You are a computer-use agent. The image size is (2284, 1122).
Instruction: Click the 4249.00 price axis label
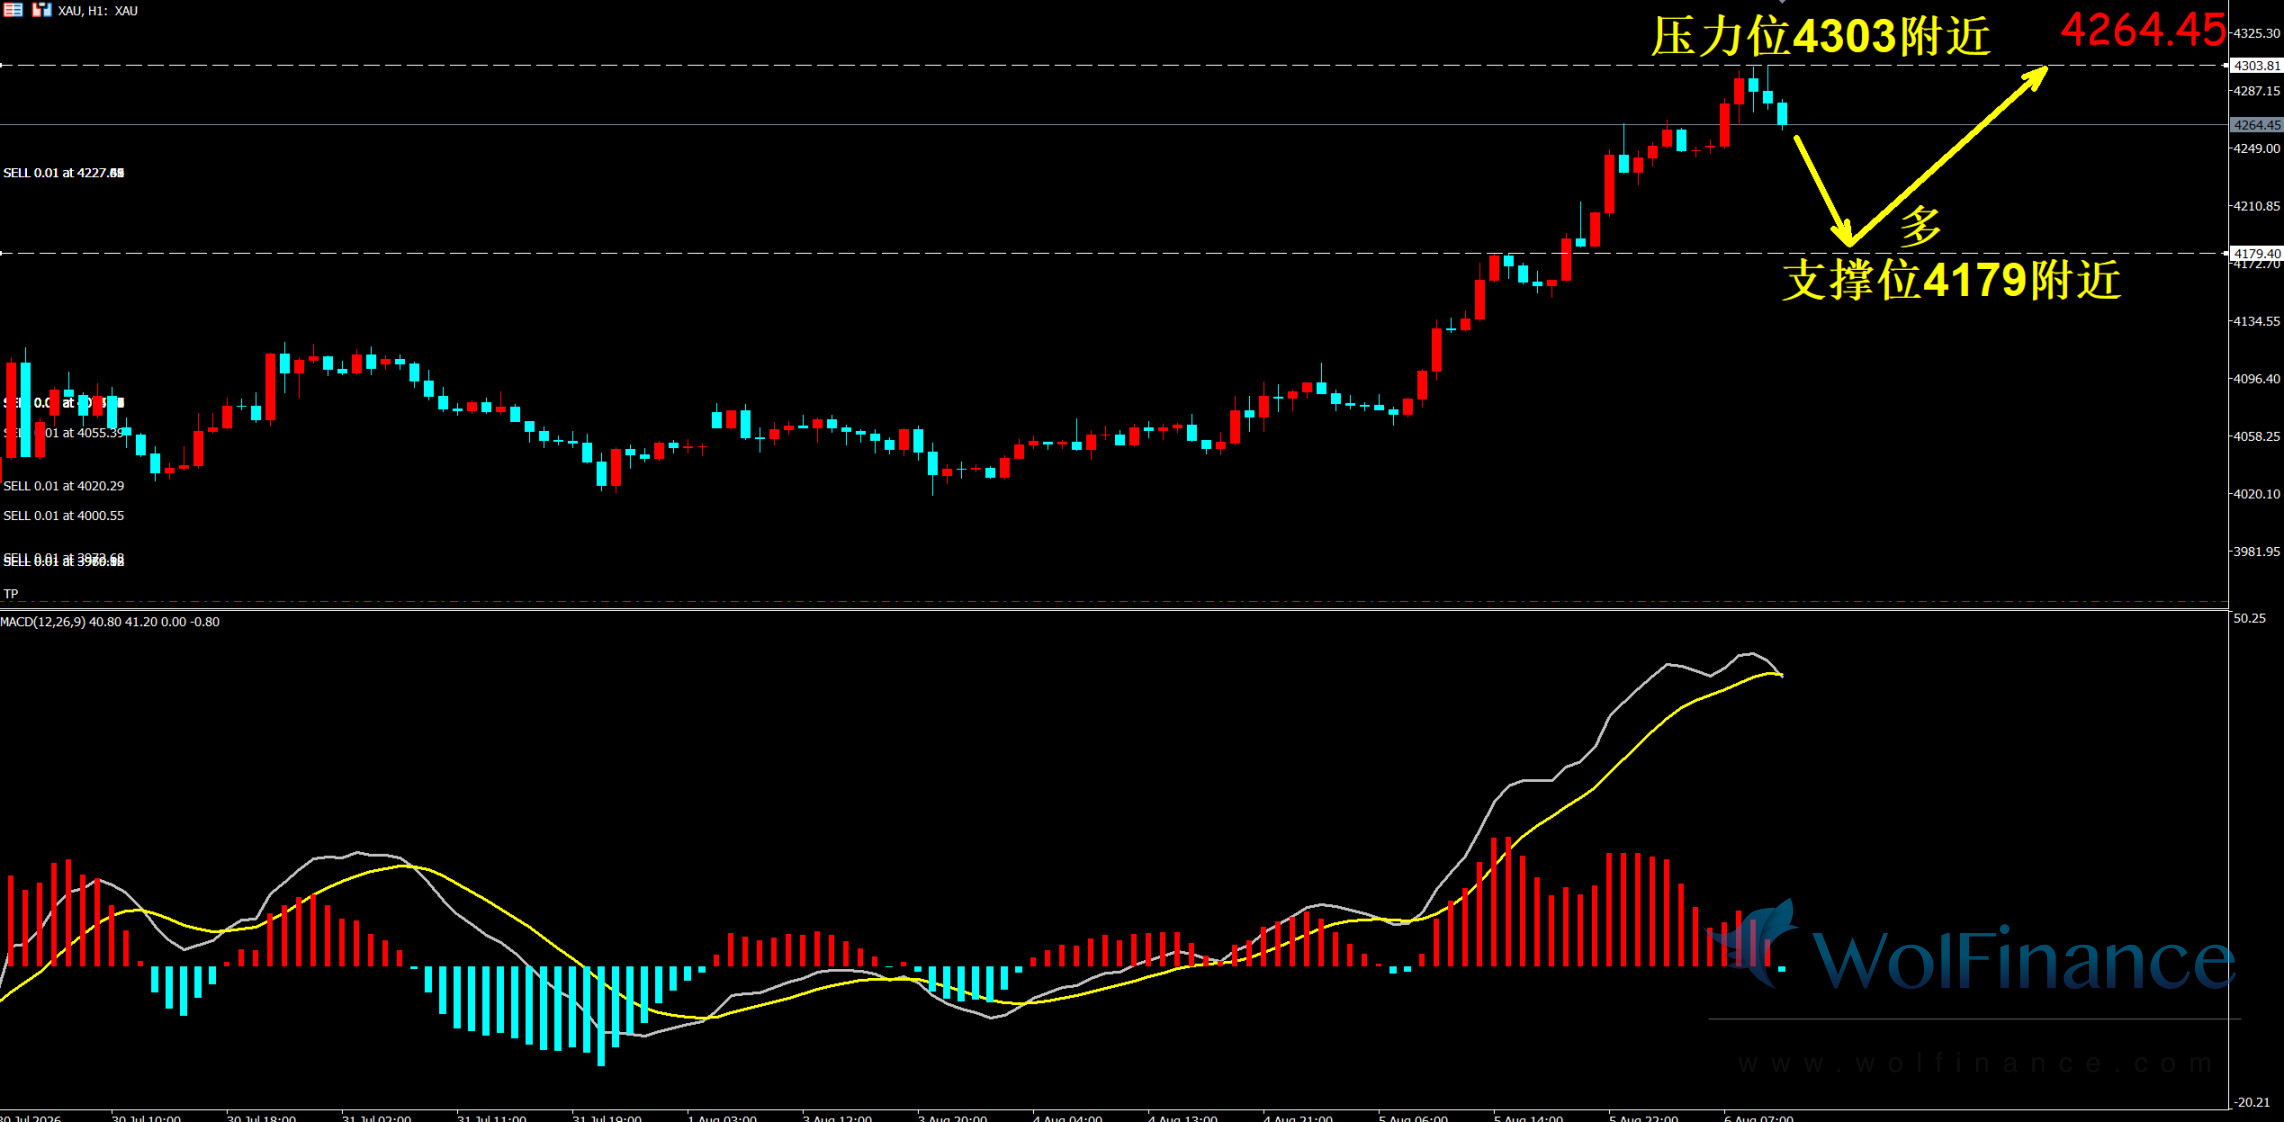pyautogui.click(x=2257, y=149)
